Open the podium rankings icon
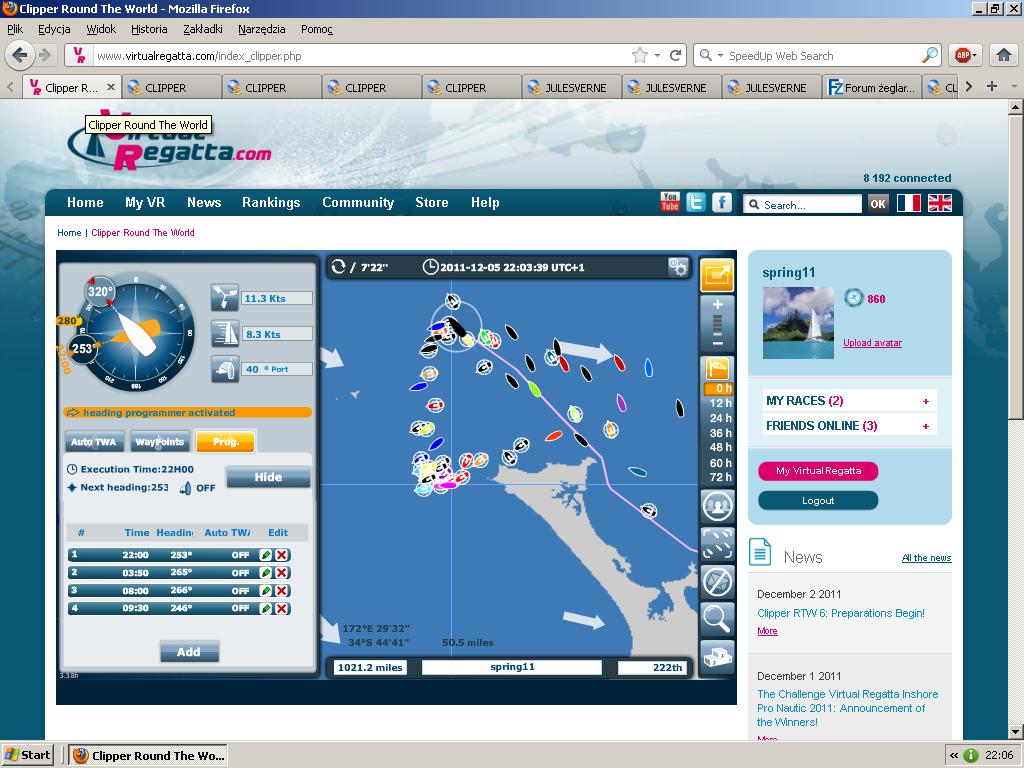1024x768 pixels. (x=717, y=657)
